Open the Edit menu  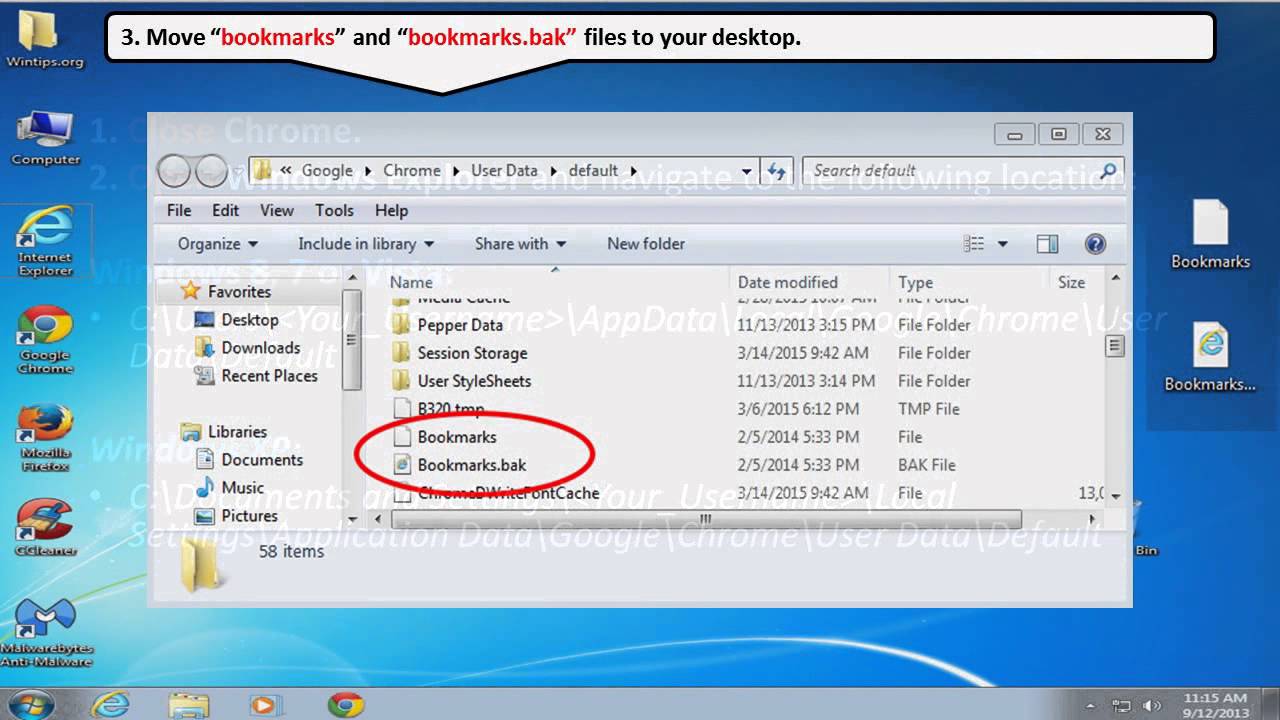[x=225, y=210]
